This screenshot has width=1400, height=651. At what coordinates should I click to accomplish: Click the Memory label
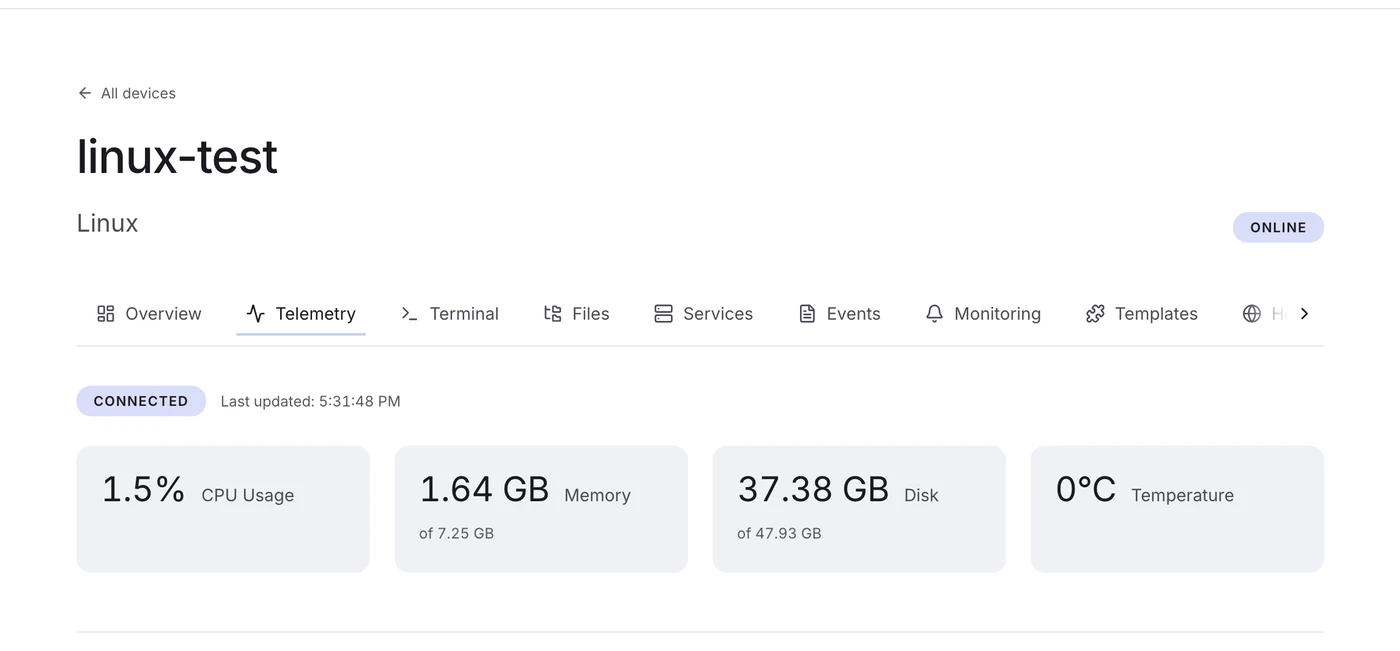[597, 495]
